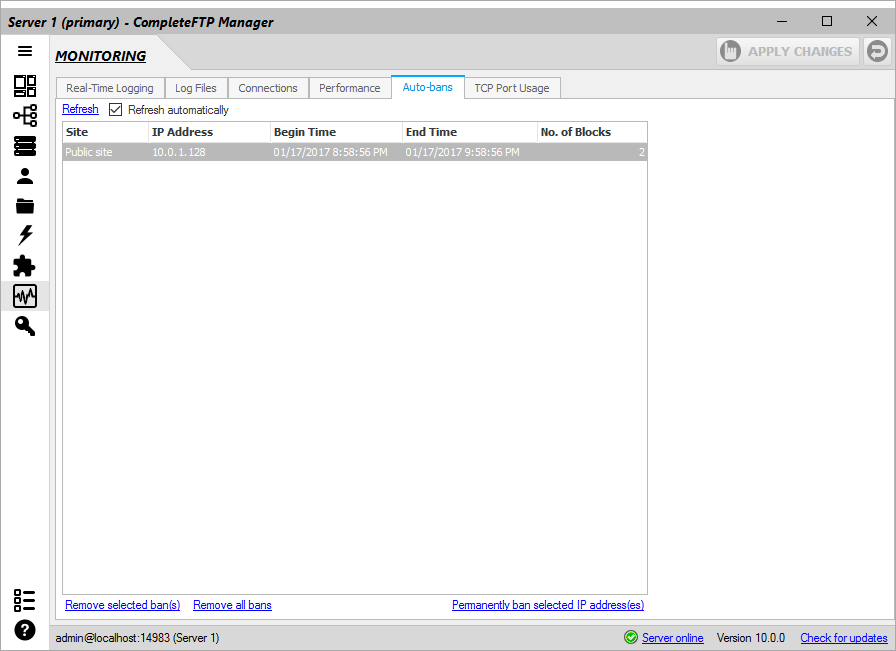The width and height of the screenshot is (896, 651).
Task: Sort by the End Time column header
Action: [470, 132]
